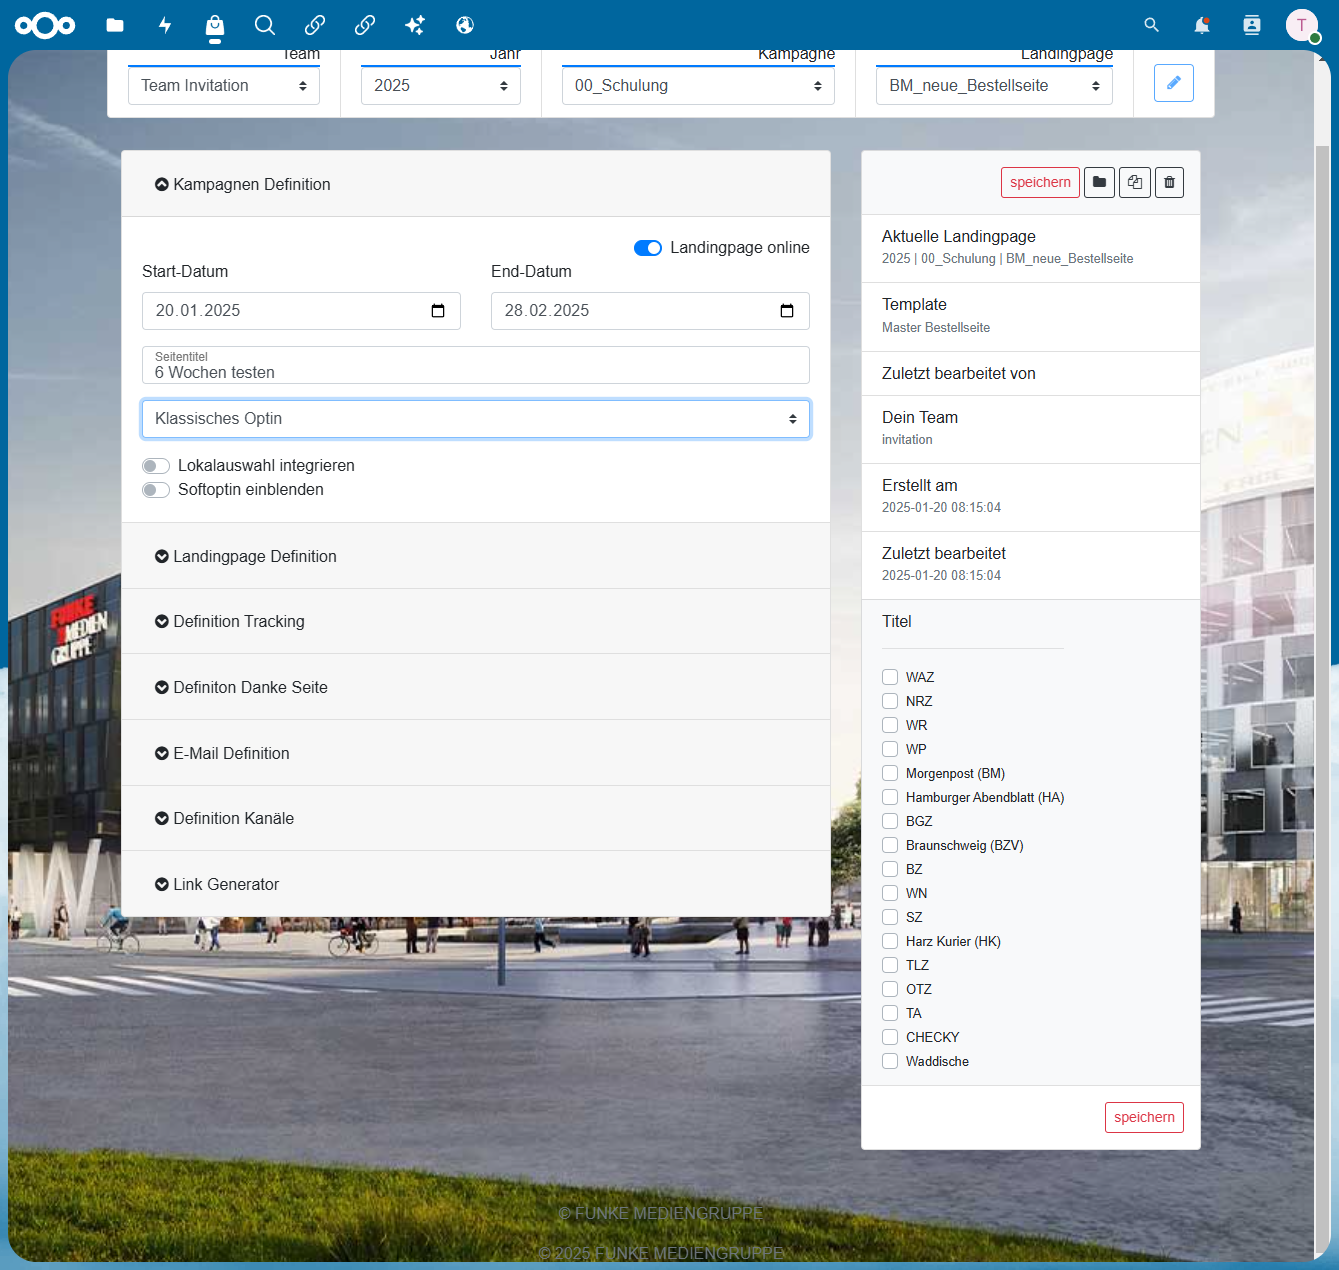Open the contacts menu icon
1339x1270 pixels.
[x=1252, y=25]
